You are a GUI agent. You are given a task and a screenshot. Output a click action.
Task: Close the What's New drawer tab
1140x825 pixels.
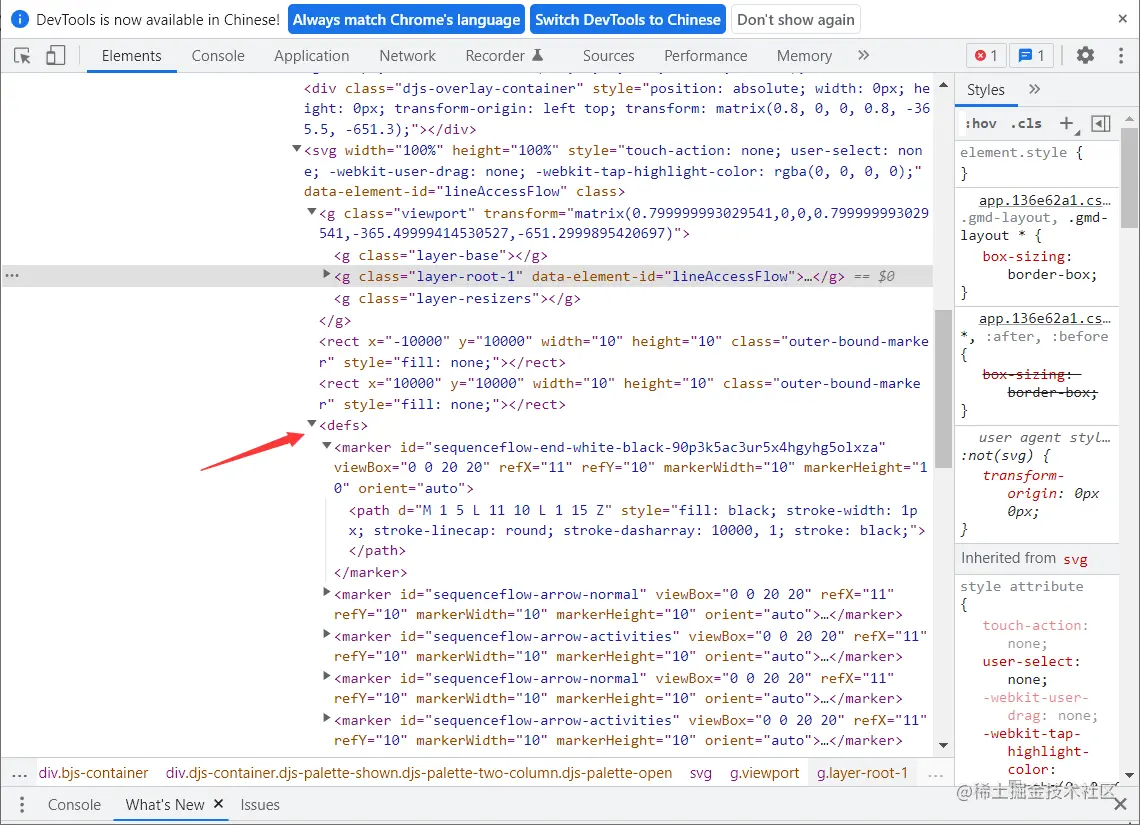coord(218,804)
